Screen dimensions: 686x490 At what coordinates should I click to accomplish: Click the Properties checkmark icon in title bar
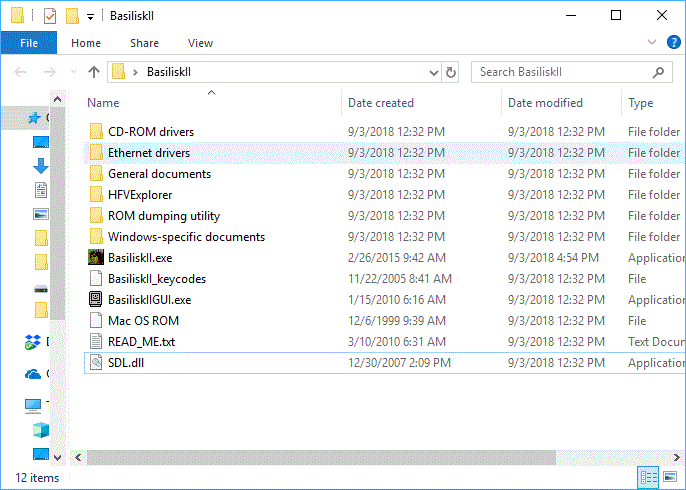[x=50, y=16]
